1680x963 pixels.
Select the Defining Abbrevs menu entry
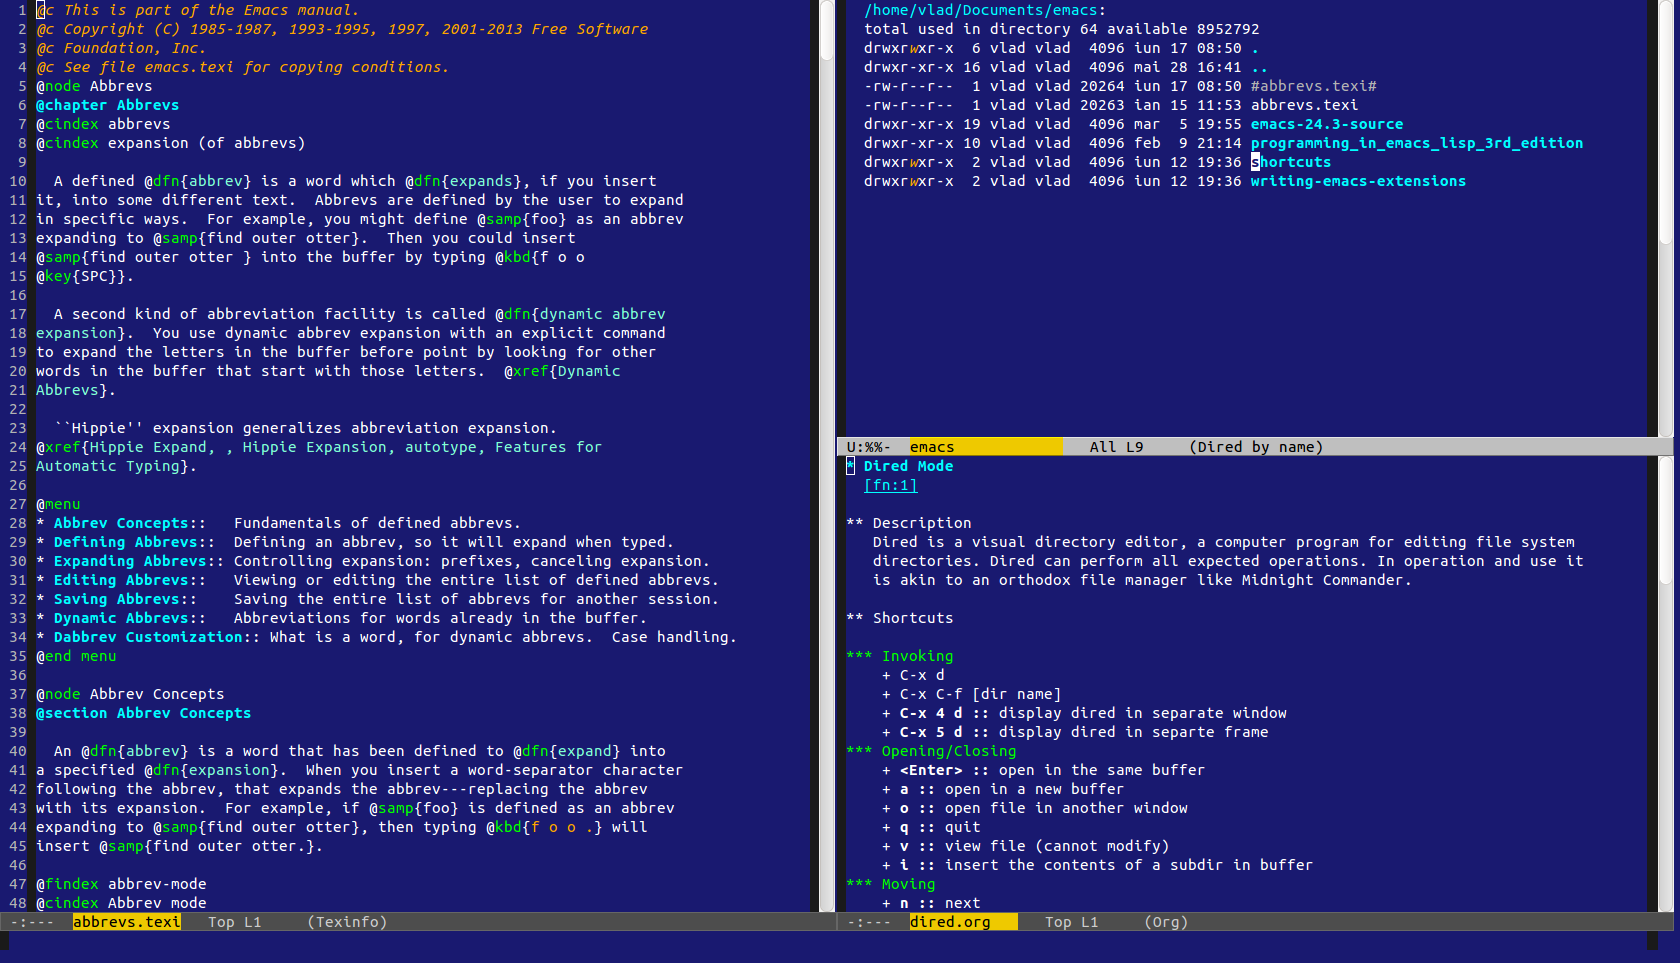[126, 542]
